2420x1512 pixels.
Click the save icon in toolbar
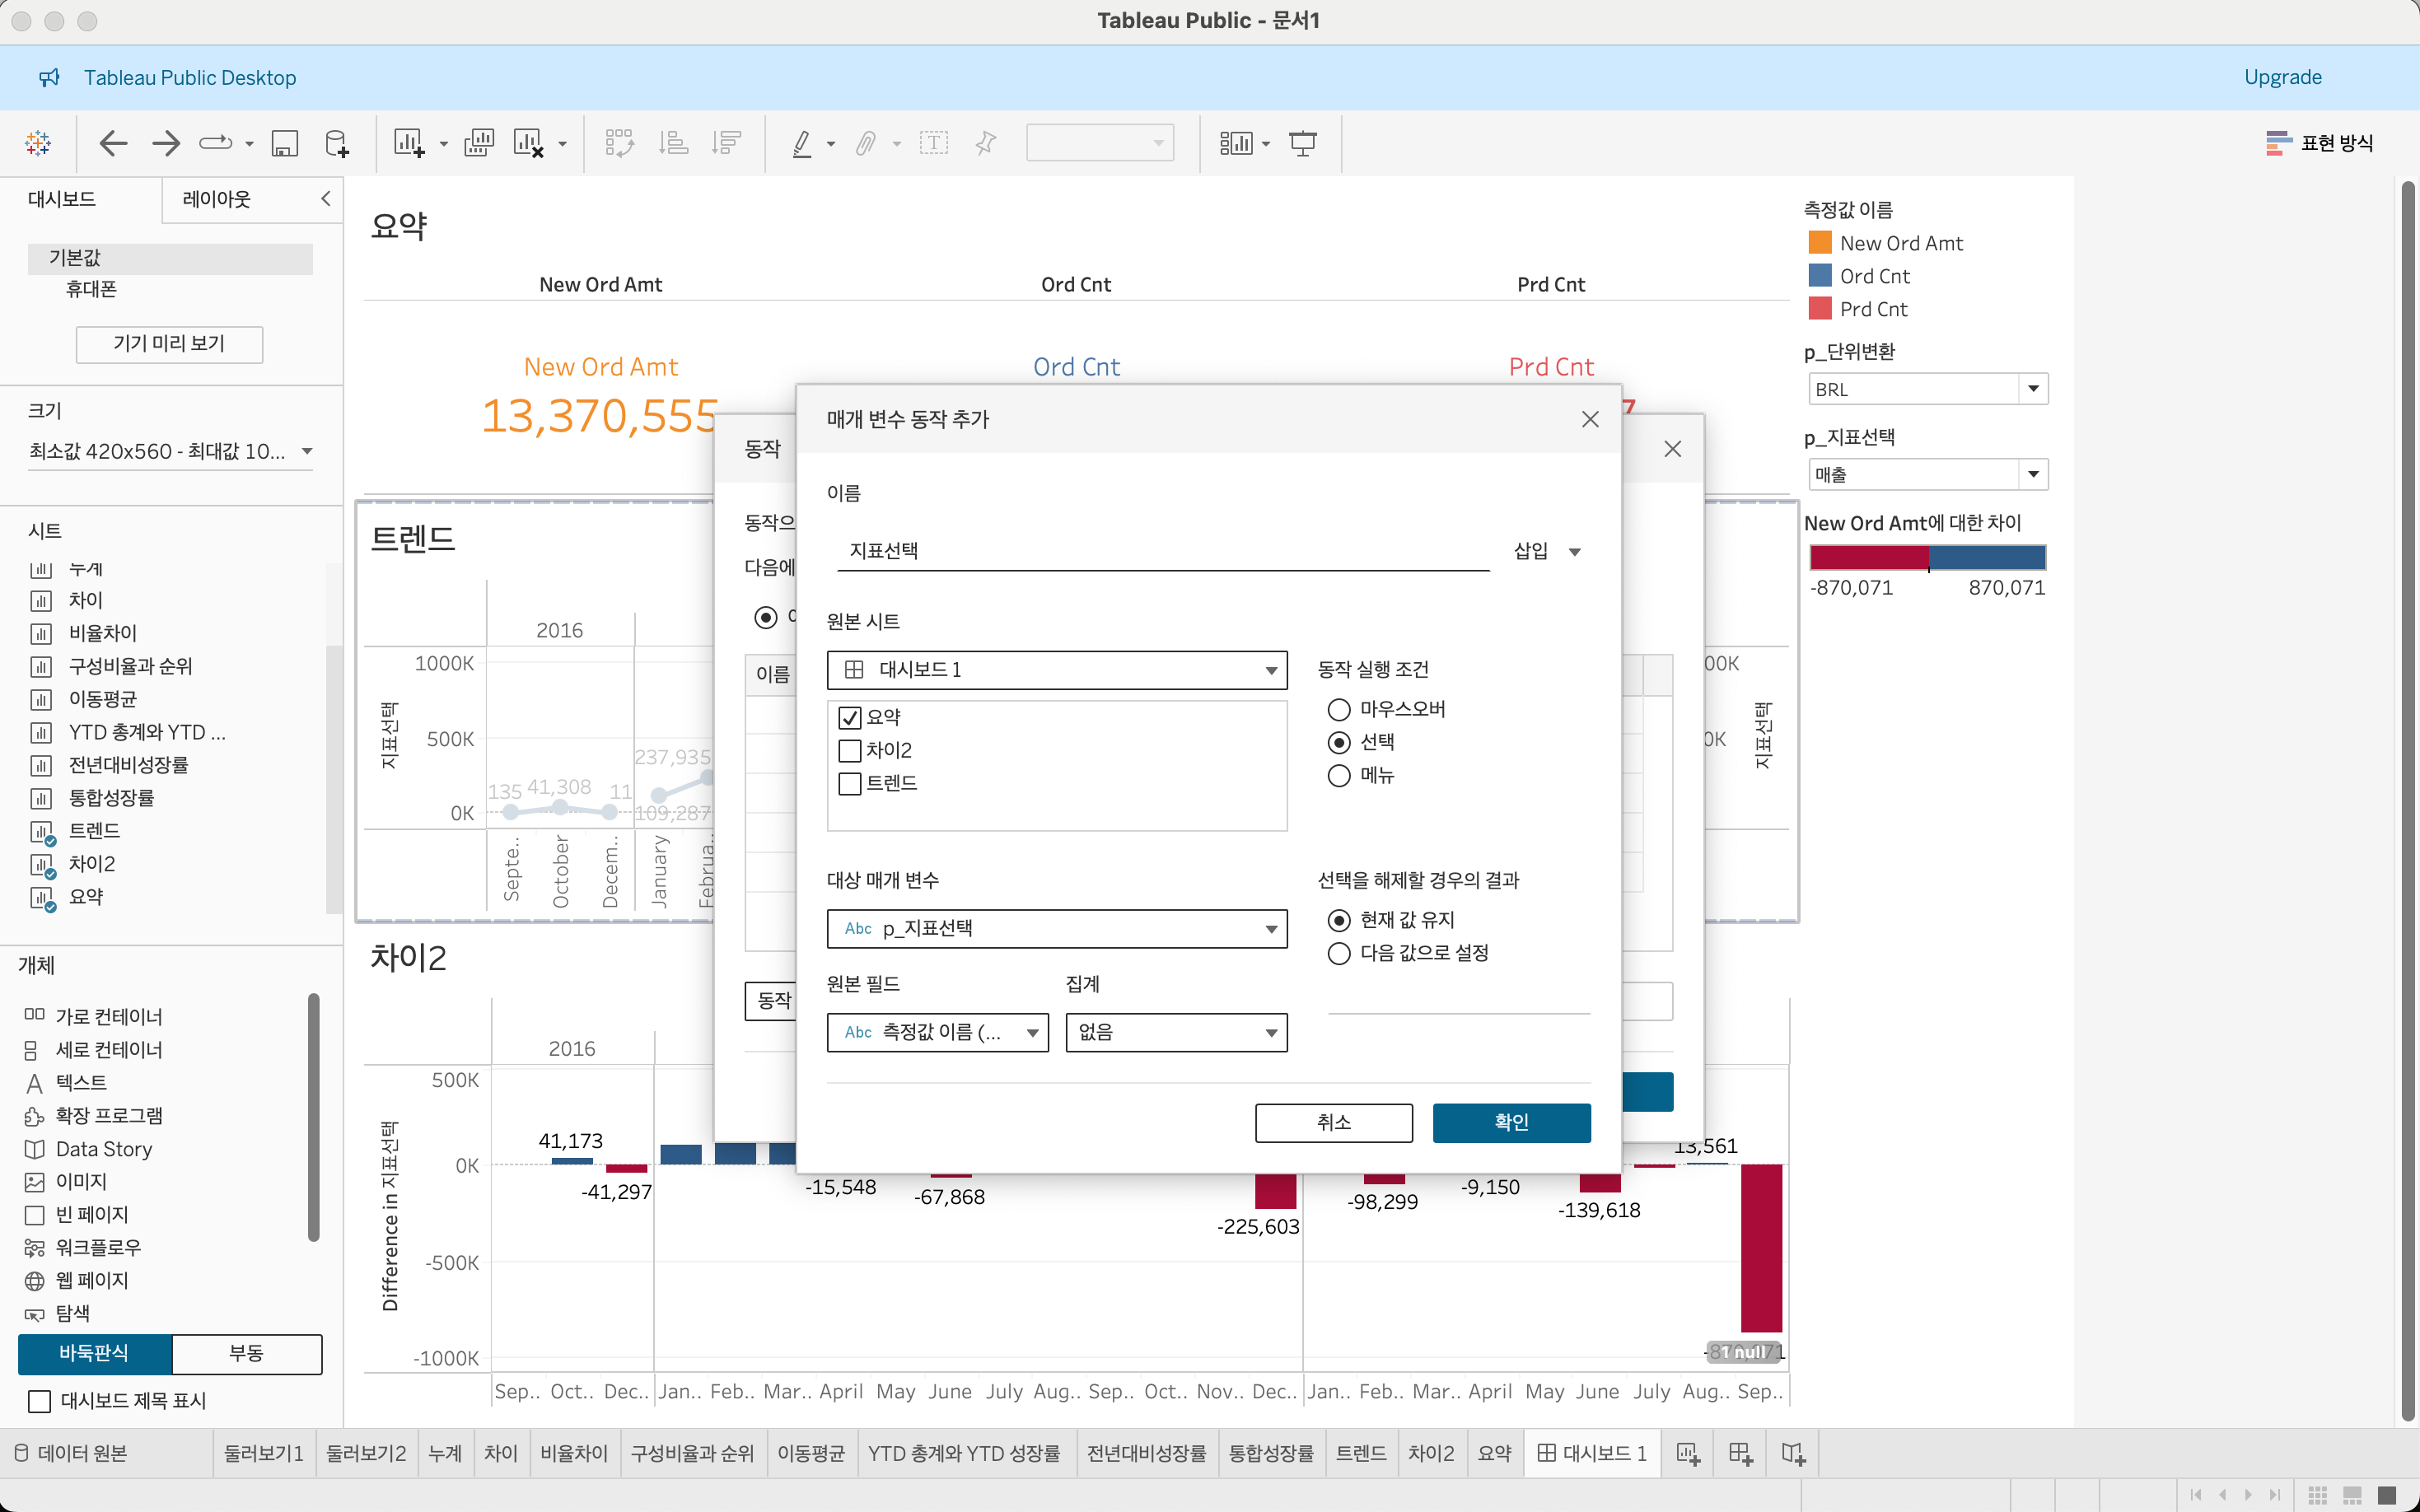coord(285,143)
